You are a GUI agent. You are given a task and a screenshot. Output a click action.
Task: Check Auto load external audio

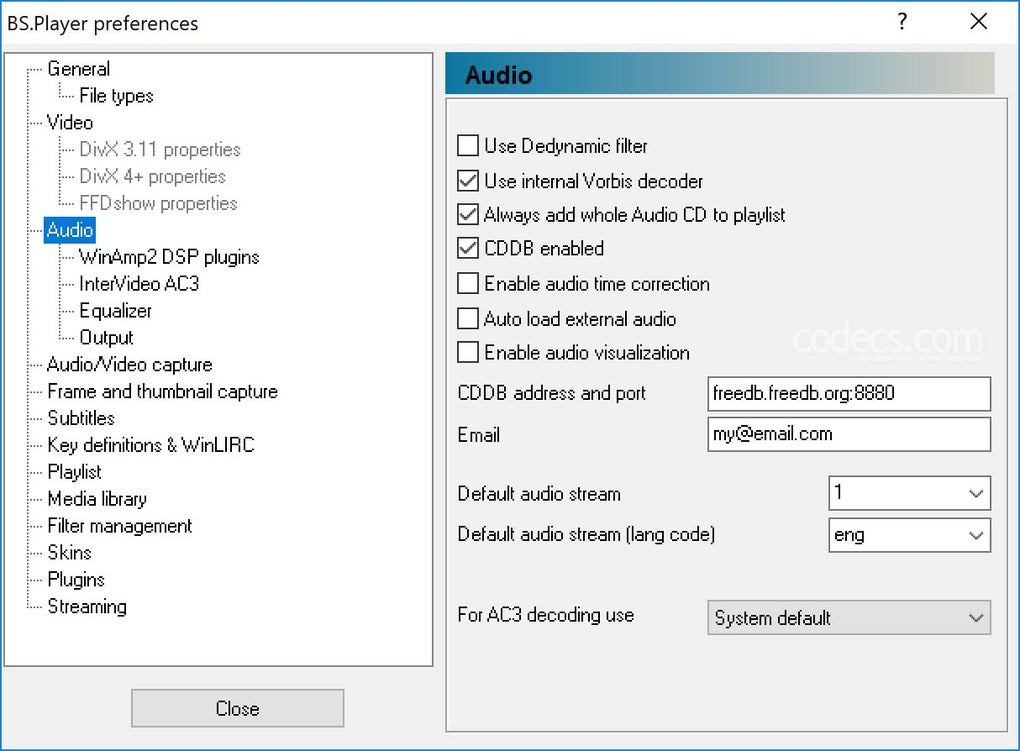tap(468, 319)
